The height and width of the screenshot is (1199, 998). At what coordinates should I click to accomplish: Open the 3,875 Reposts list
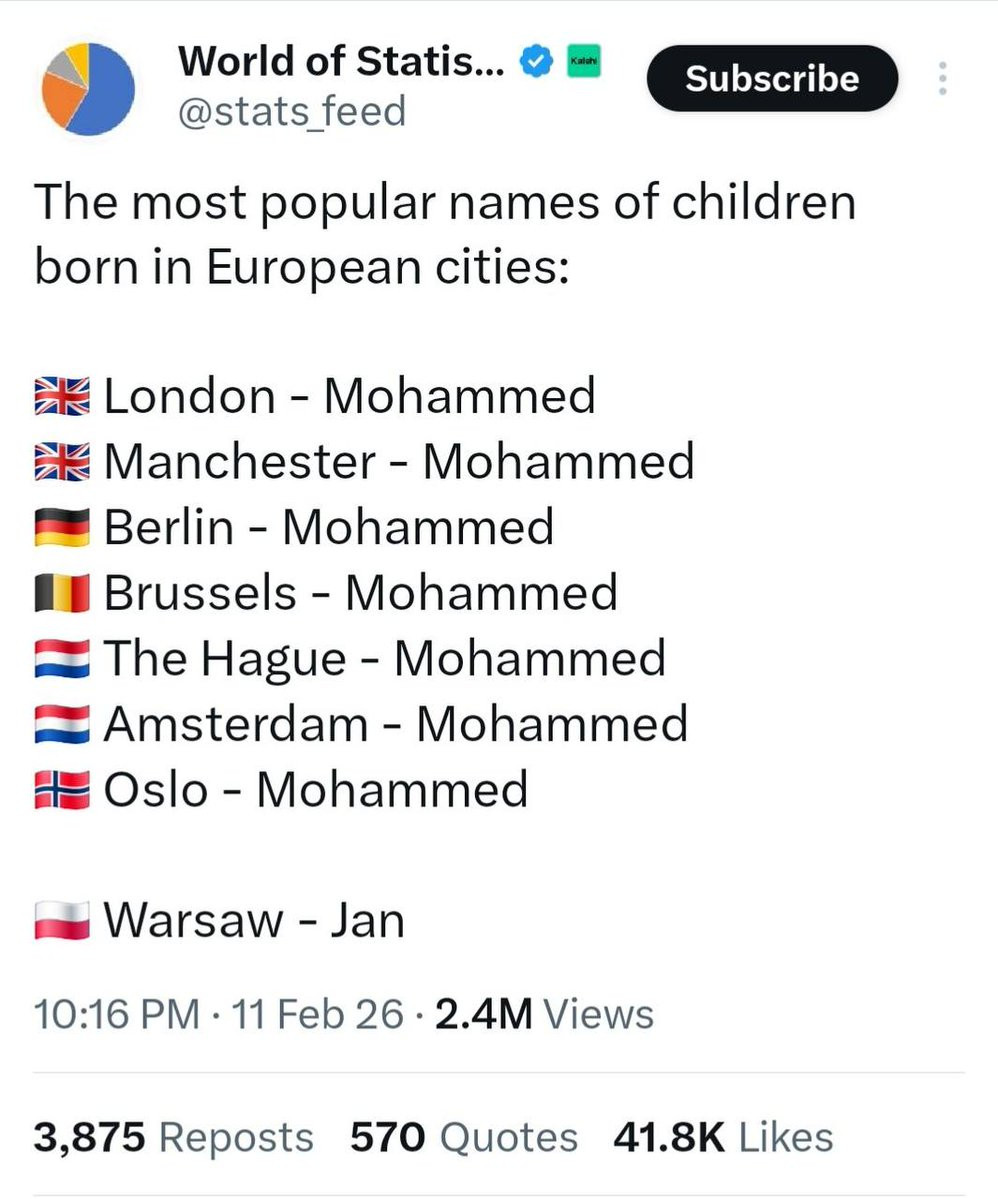click(x=173, y=1138)
